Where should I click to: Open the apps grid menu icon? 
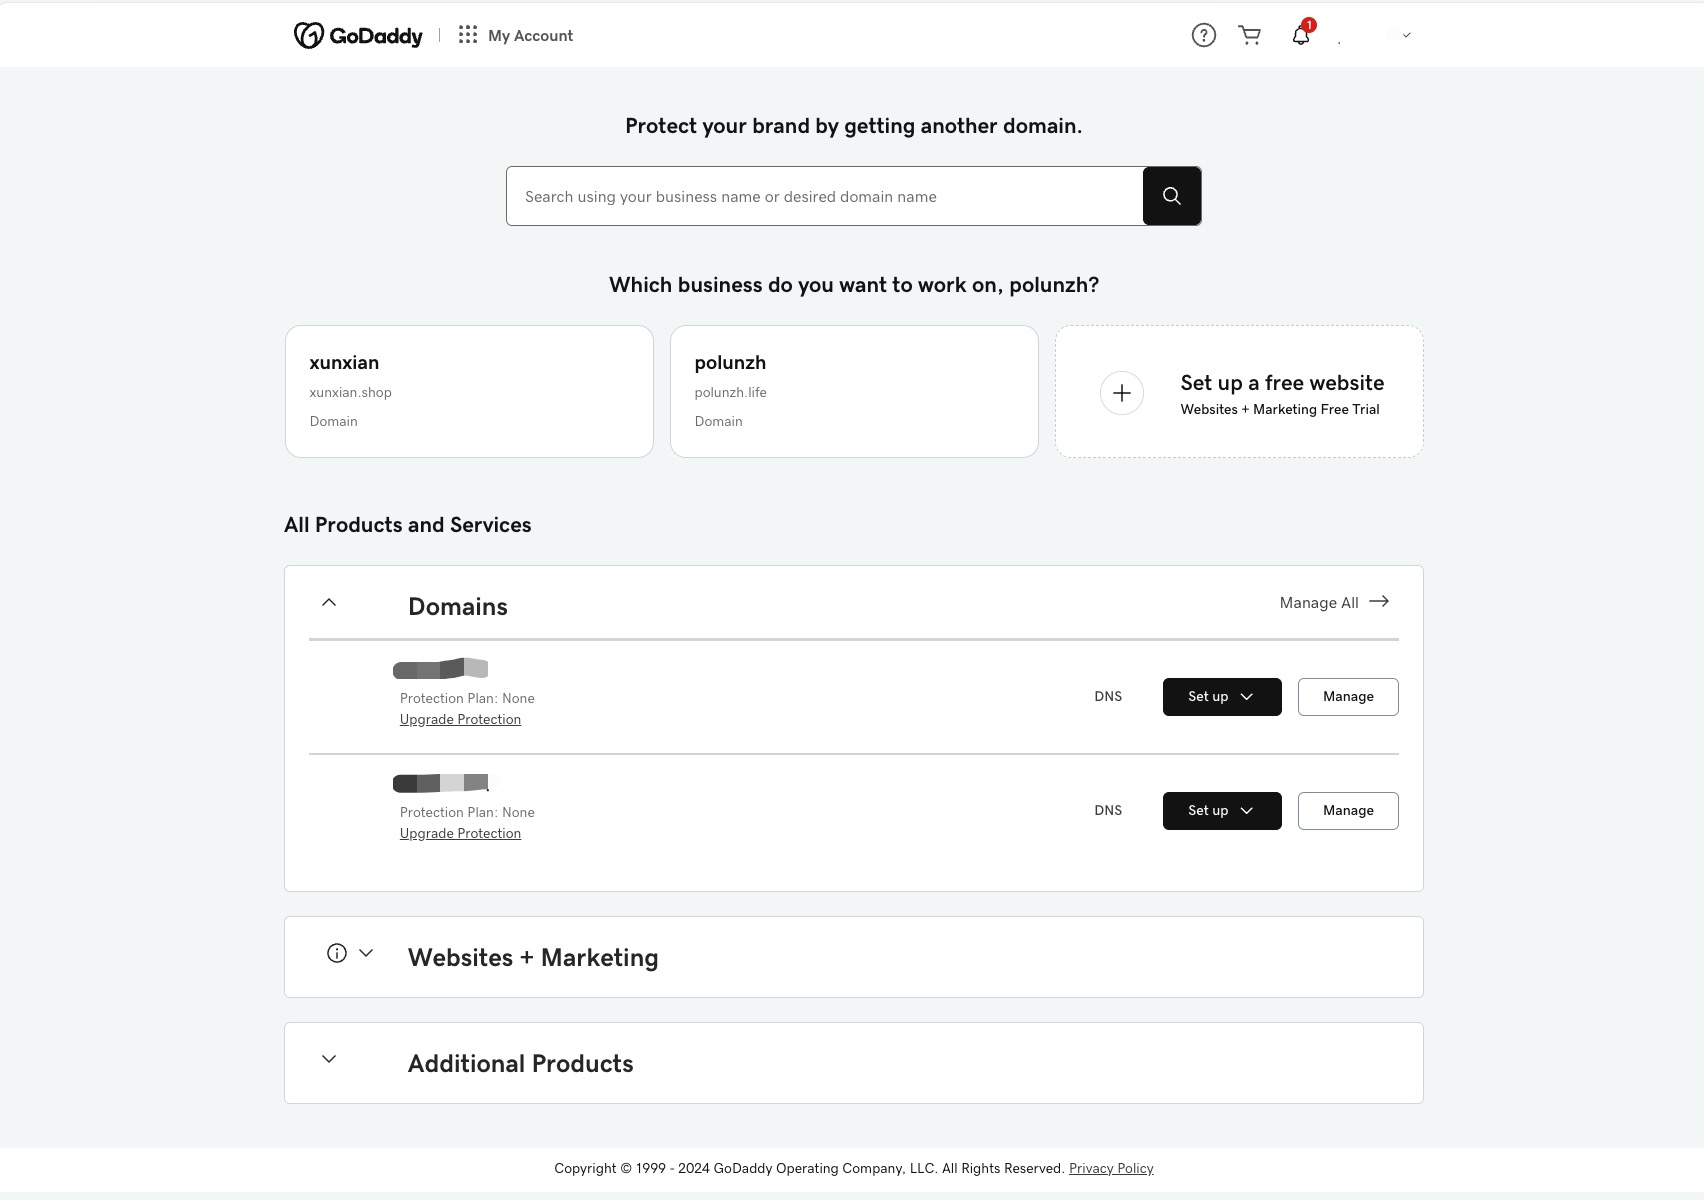[x=468, y=35]
